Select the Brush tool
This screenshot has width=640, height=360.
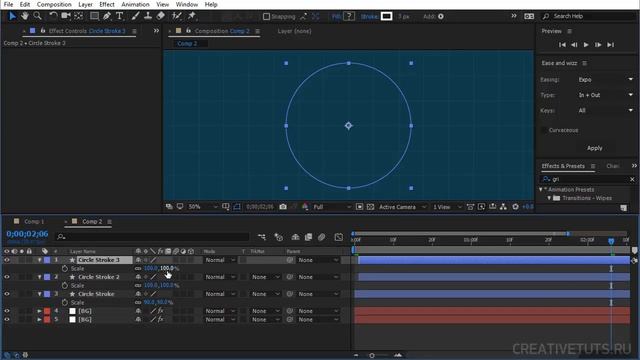(136, 16)
